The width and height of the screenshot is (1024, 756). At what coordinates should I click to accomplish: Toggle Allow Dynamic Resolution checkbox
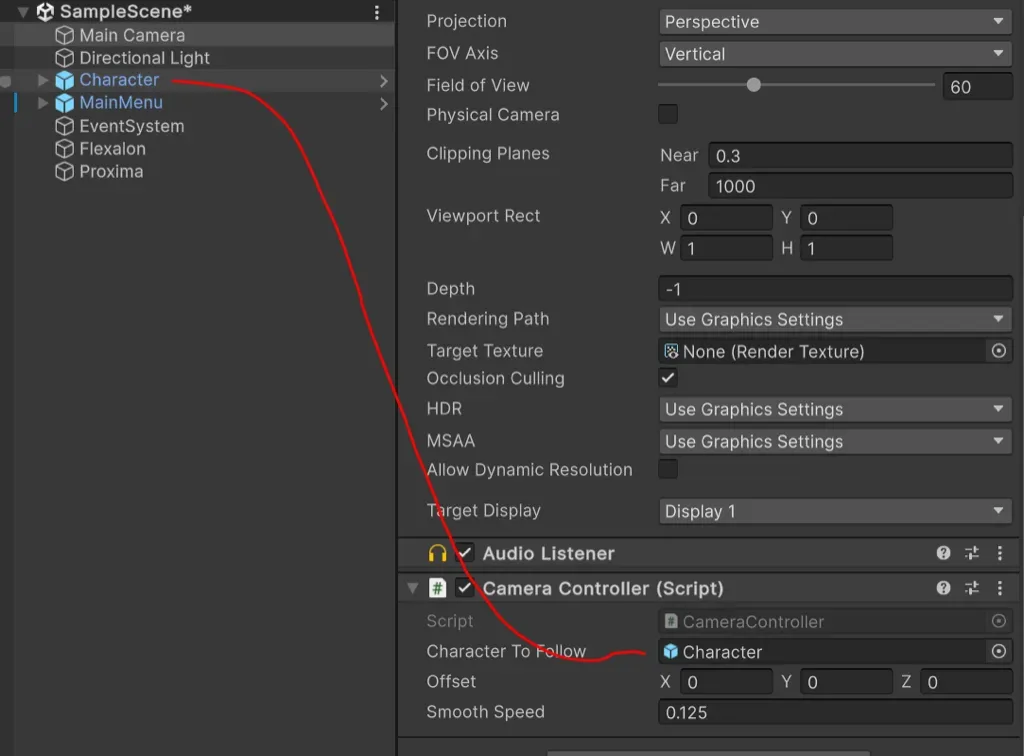pos(668,469)
